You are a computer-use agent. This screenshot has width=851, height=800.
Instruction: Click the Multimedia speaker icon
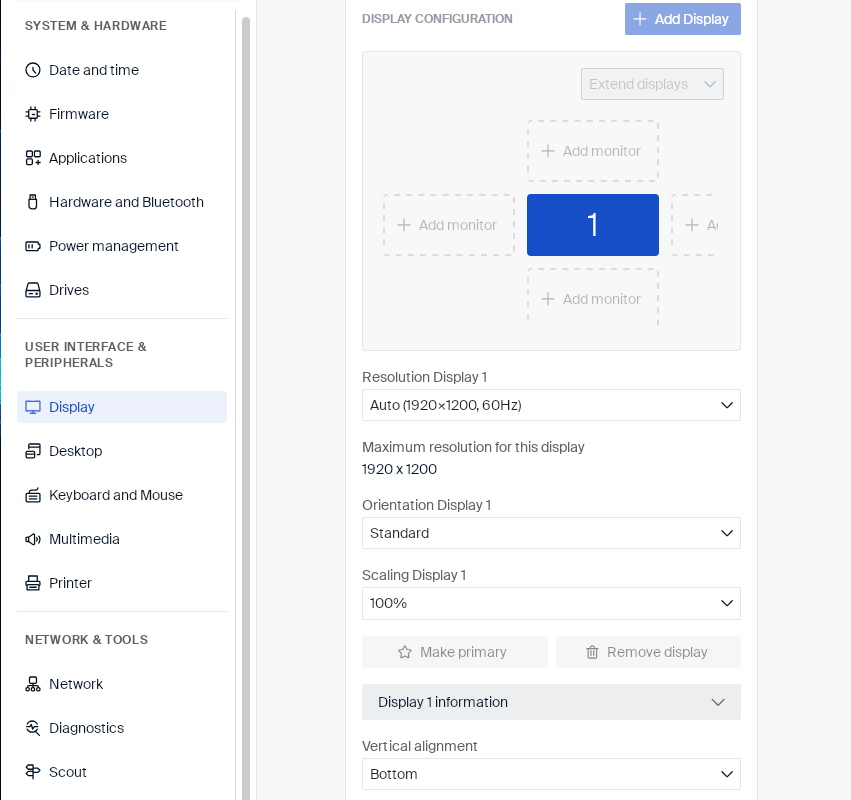pos(33,539)
